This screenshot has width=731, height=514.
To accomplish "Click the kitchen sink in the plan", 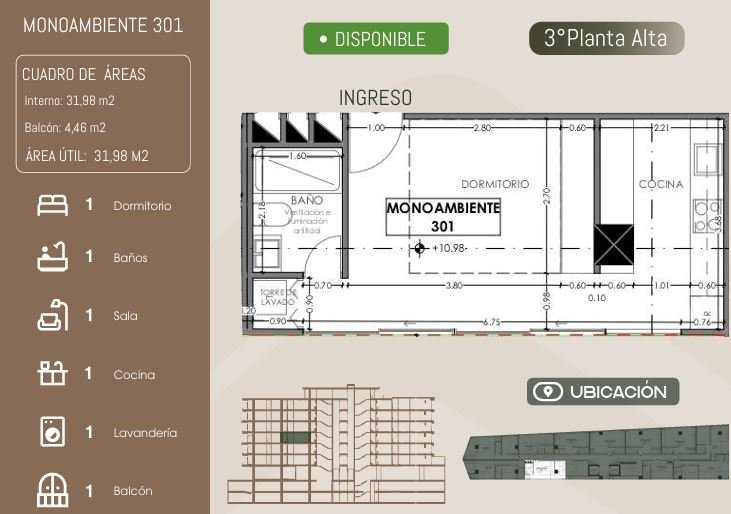I will coord(708,159).
